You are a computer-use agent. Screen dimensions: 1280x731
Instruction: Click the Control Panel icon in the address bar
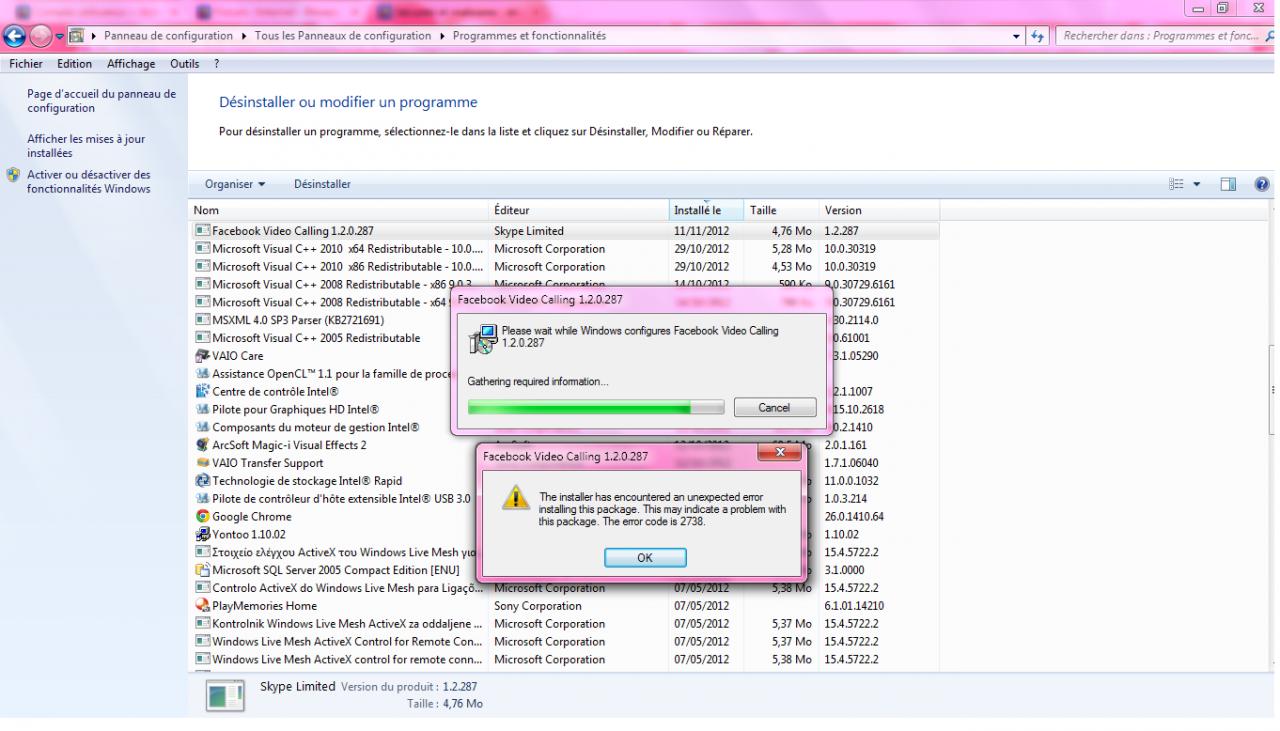77,36
